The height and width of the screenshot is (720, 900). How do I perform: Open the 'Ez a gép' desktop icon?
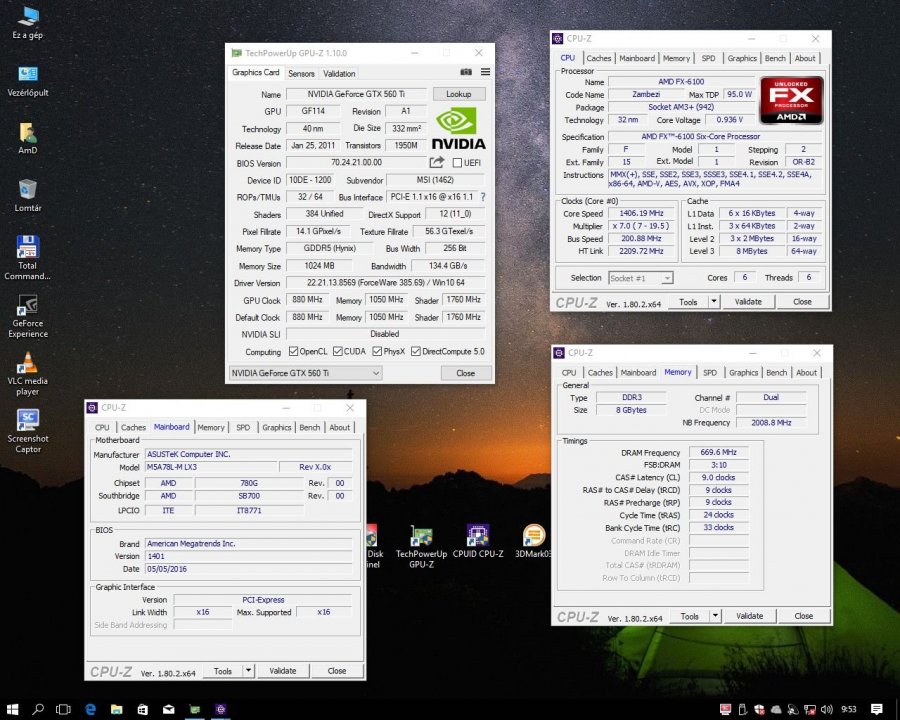[28, 23]
